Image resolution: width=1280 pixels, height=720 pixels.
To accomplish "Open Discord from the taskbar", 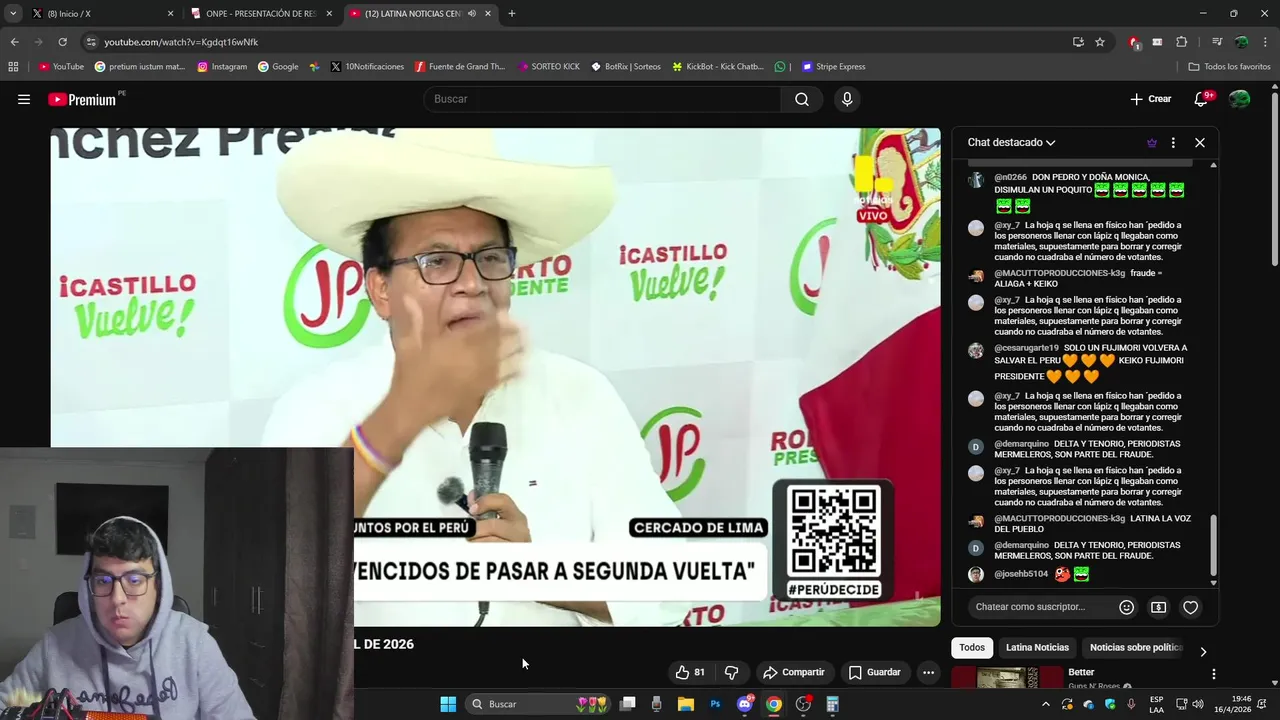I will pos(744,704).
